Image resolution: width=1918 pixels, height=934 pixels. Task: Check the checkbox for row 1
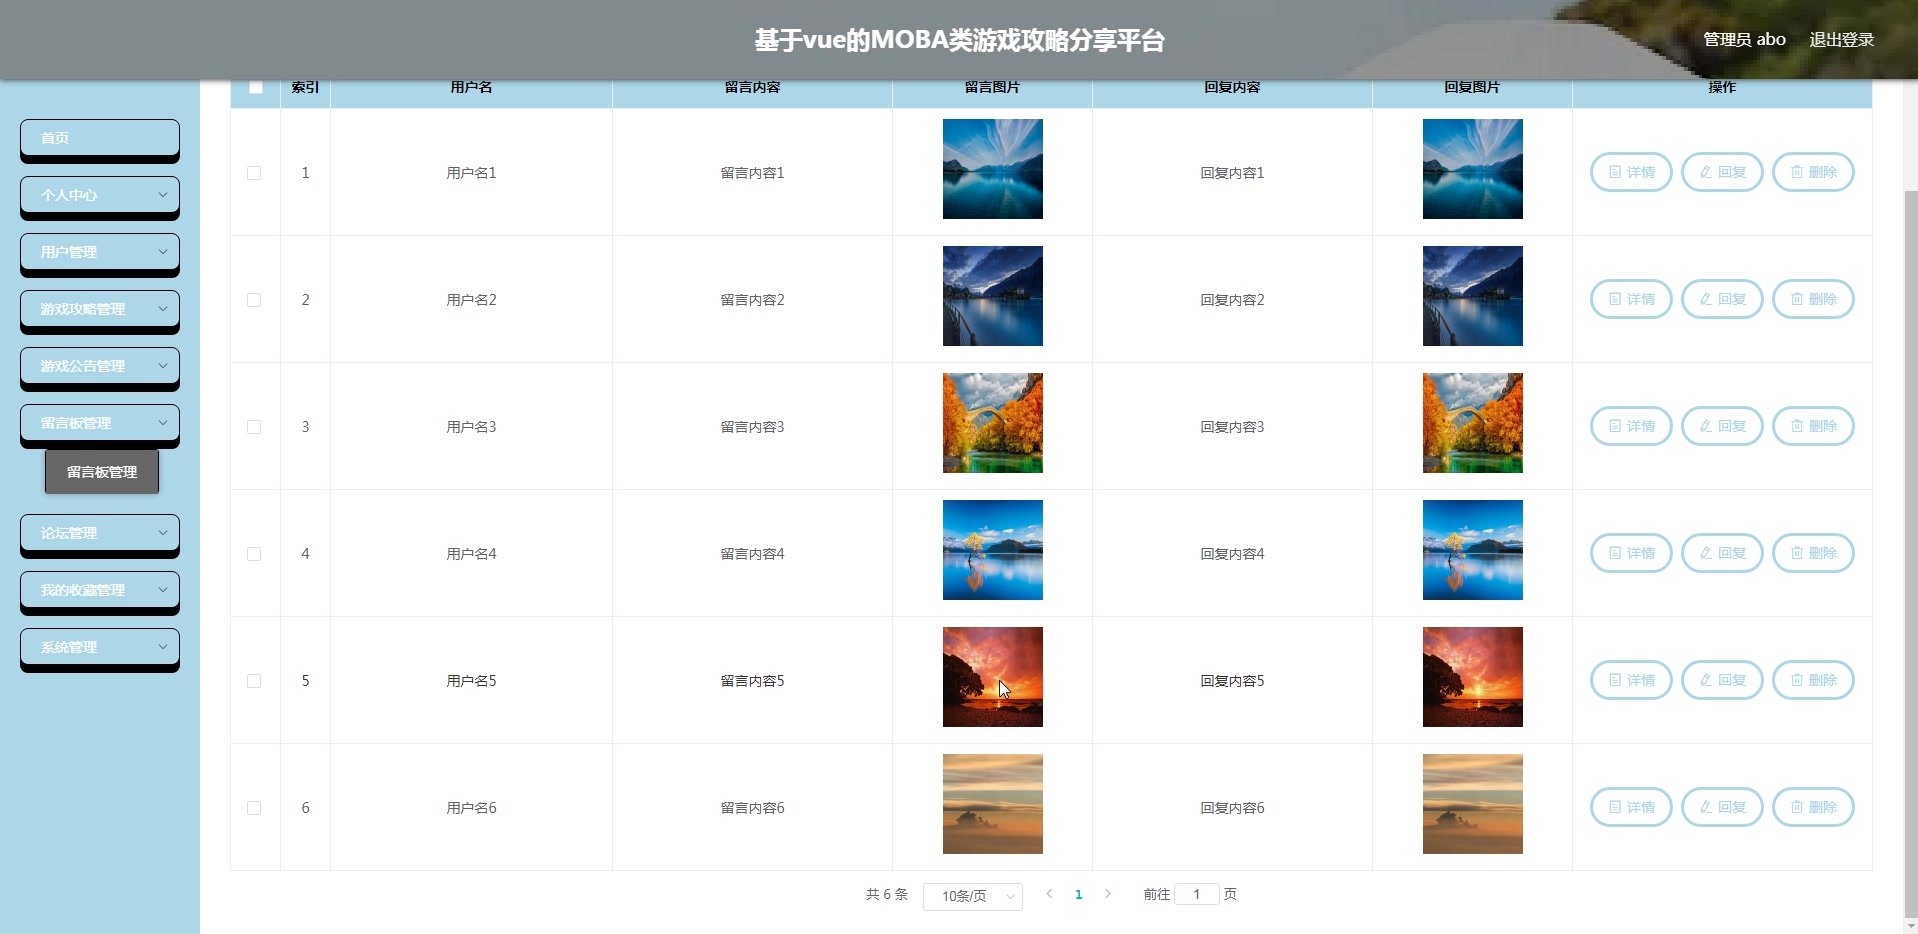coord(255,173)
